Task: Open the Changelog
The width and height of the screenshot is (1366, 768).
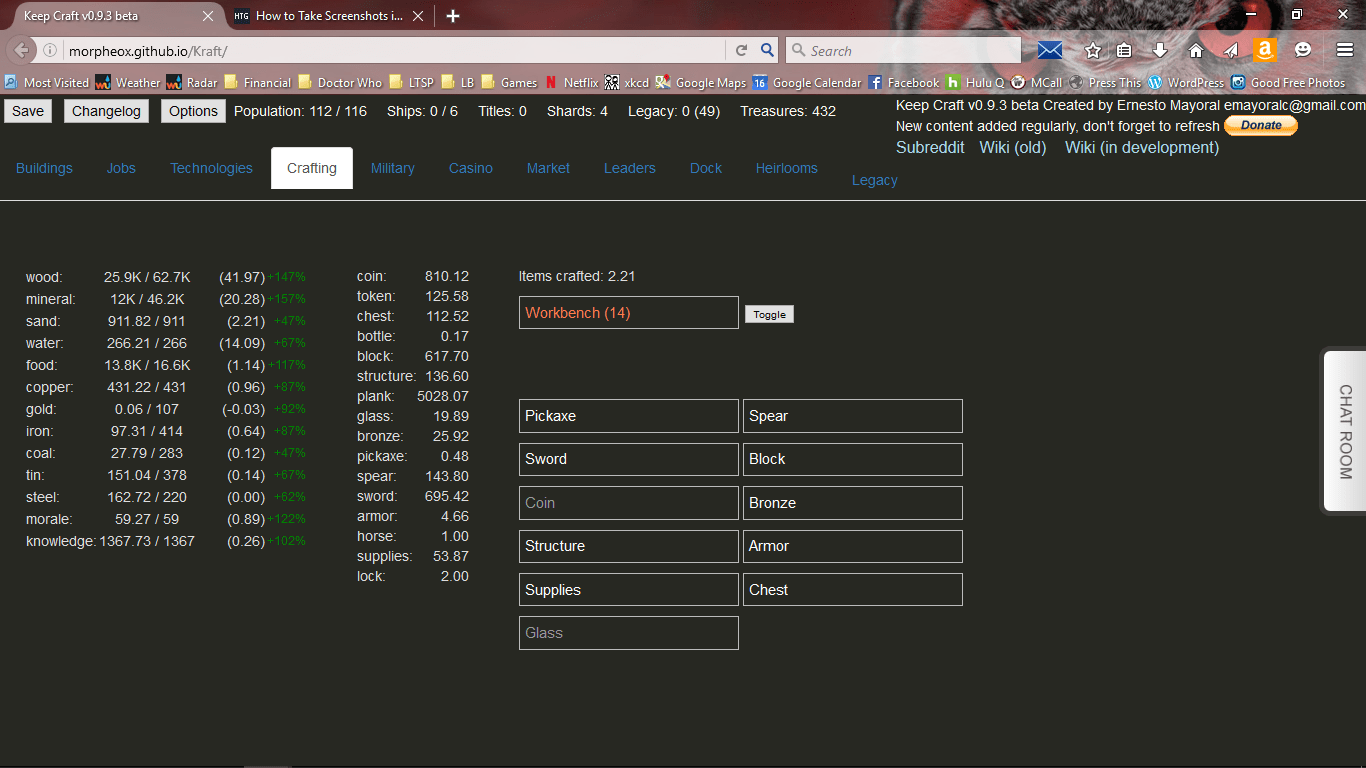Action: click(106, 111)
